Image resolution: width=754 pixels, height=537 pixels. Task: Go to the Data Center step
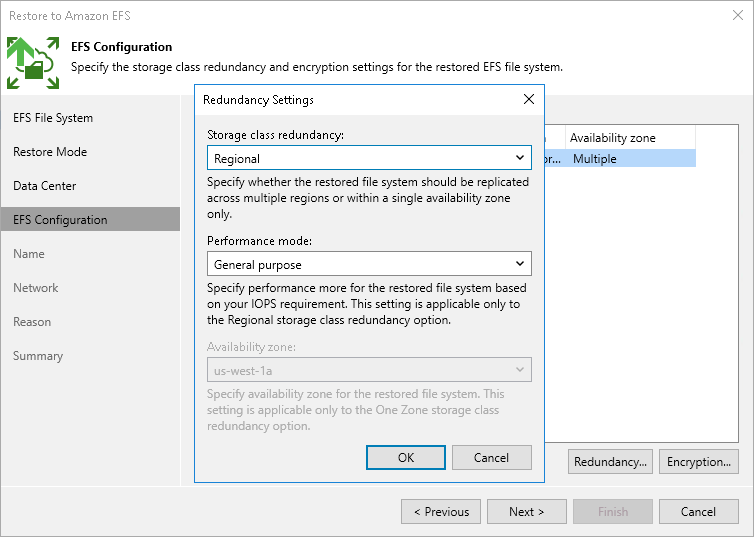tap(45, 186)
